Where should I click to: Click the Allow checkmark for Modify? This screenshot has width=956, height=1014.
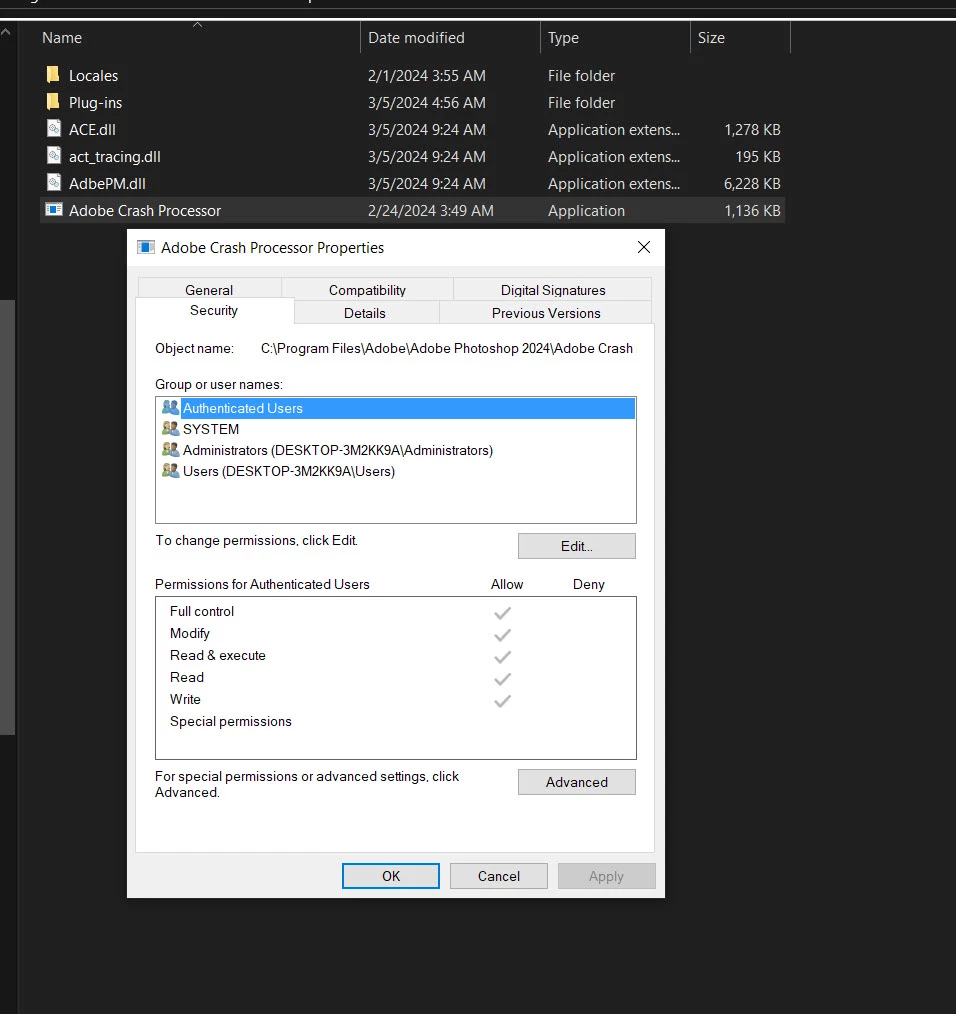point(503,634)
